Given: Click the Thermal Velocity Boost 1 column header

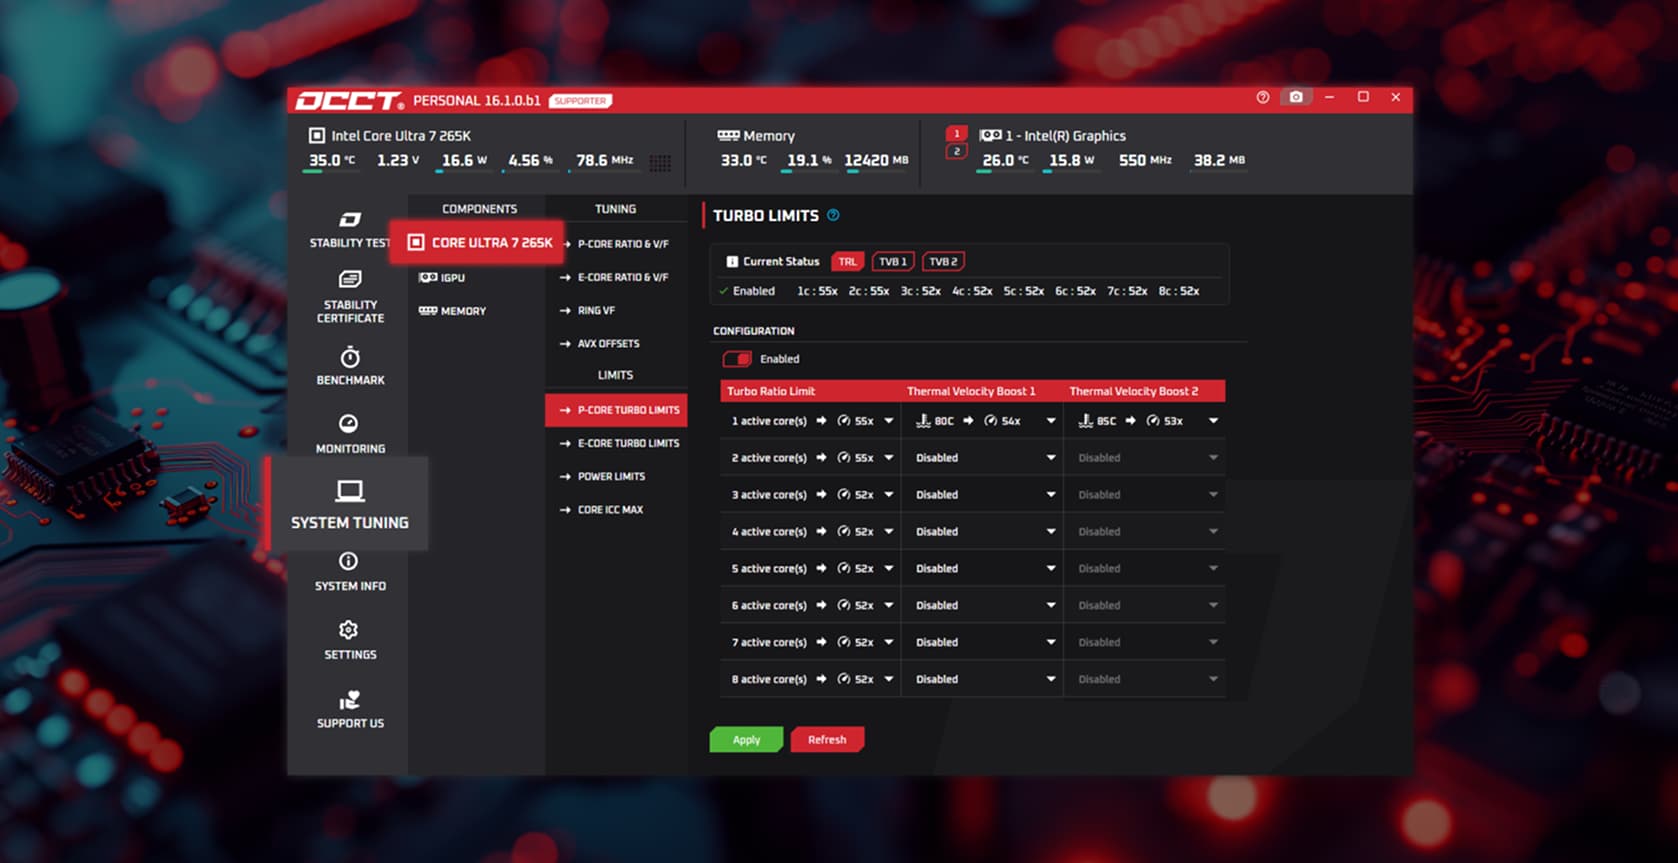Looking at the screenshot, I should [x=971, y=391].
